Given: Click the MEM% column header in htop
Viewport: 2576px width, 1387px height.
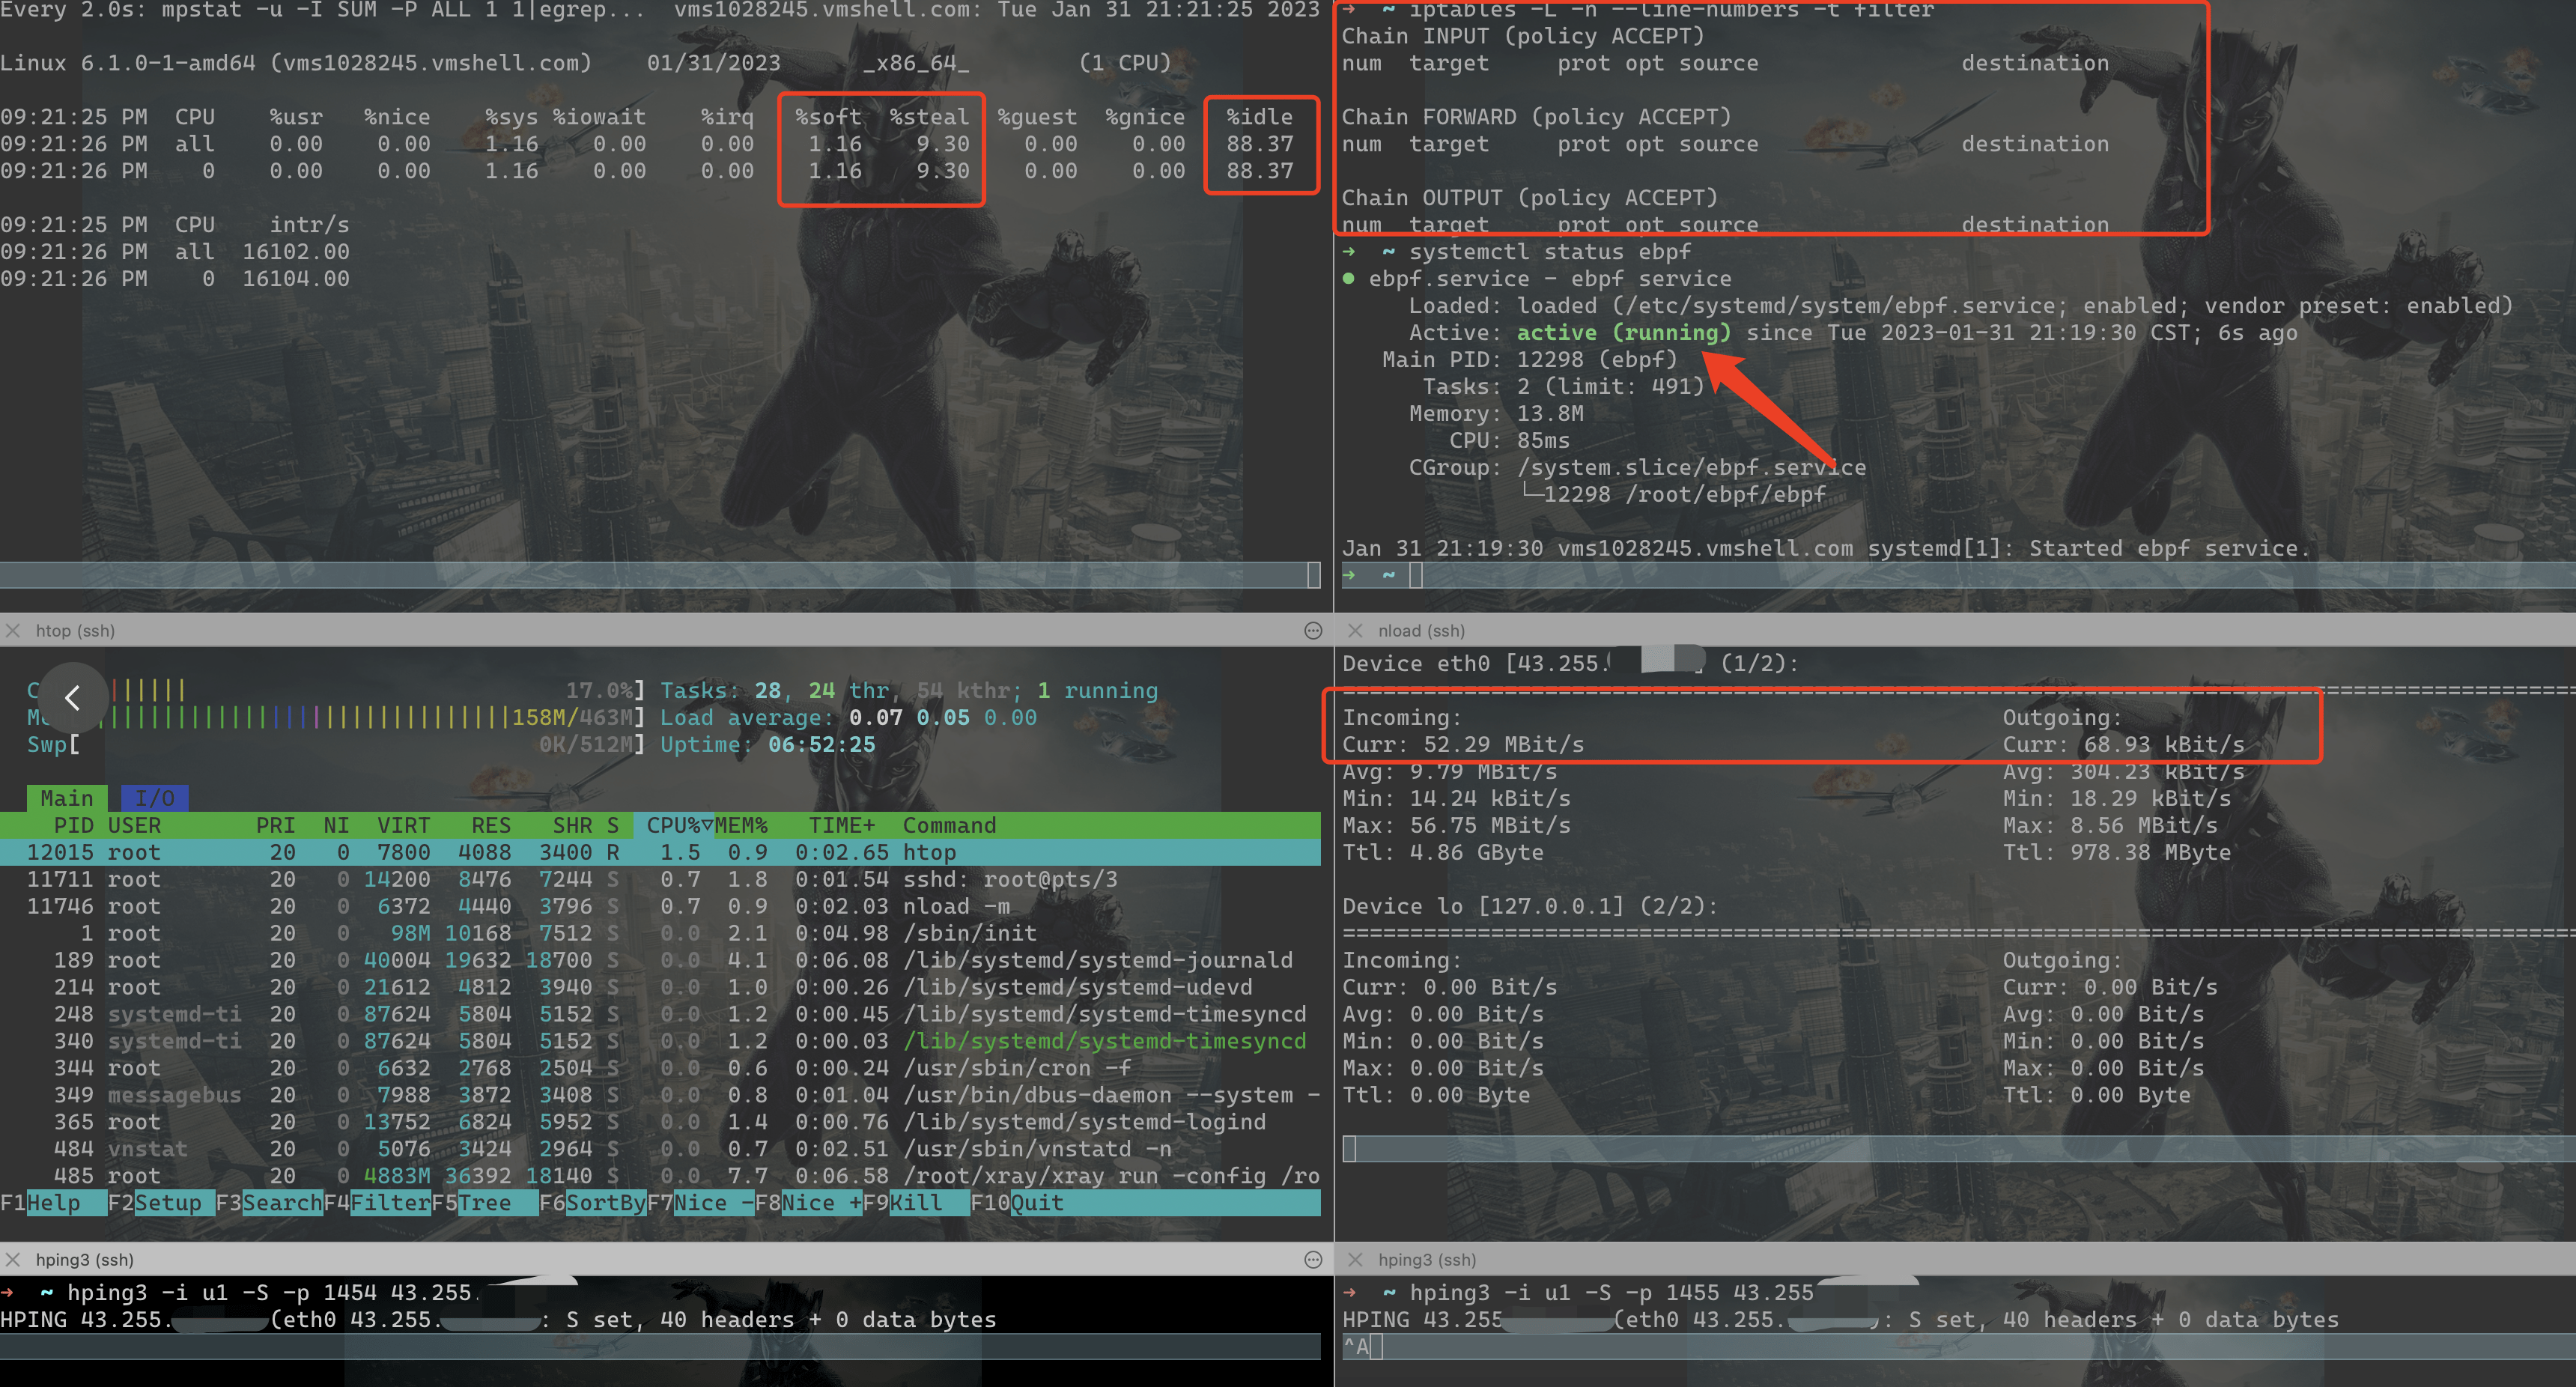Looking at the screenshot, I should [742, 825].
